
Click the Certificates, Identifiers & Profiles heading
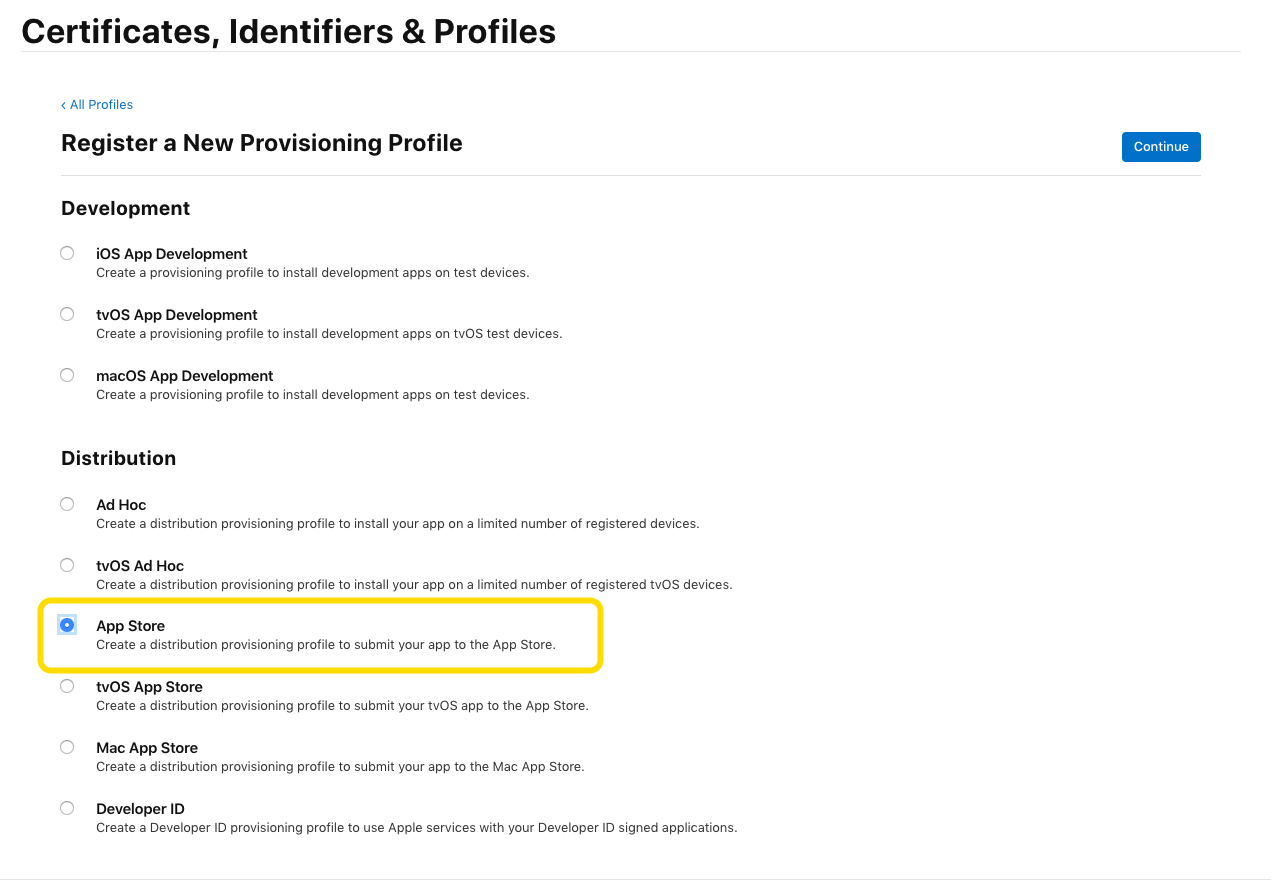tap(289, 31)
